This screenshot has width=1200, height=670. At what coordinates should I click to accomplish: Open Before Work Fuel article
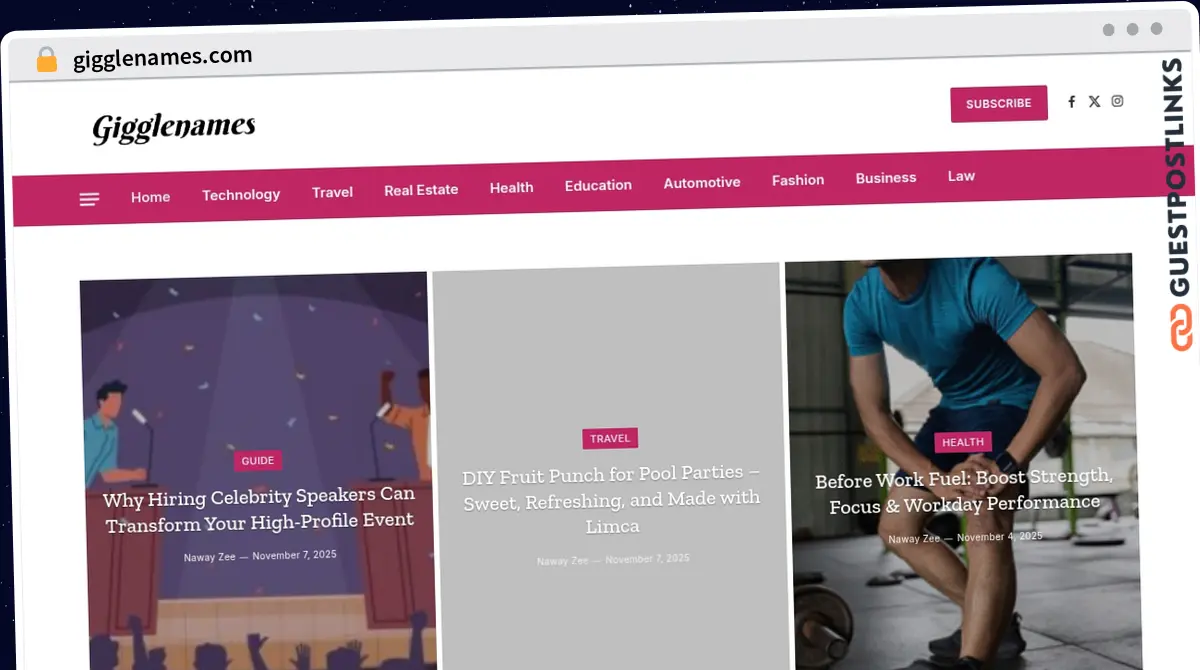(964, 491)
